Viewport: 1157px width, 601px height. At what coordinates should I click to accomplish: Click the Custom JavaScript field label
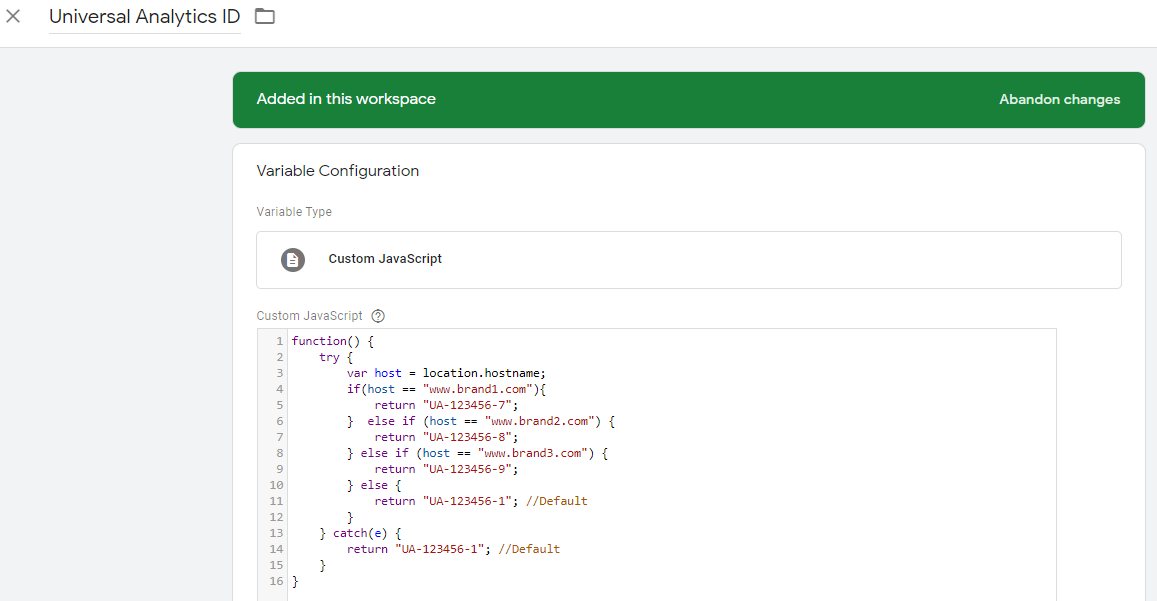(x=310, y=315)
